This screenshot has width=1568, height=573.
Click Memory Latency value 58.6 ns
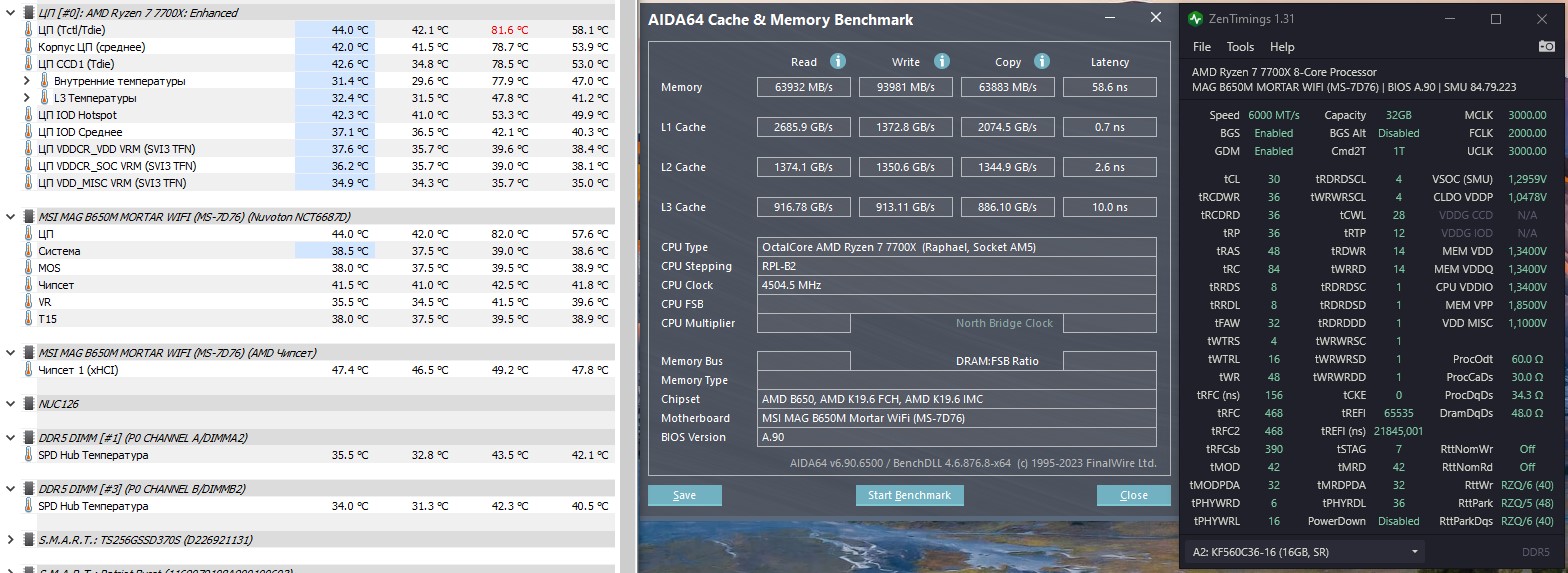pyautogui.click(x=1110, y=87)
